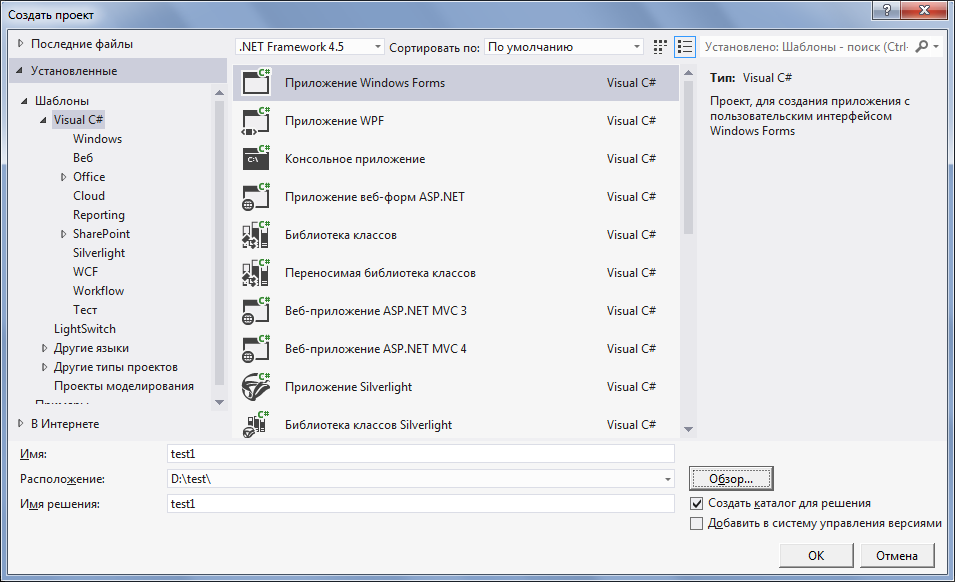The image size is (955, 582).
Task: Expand 'Последние файлы' section
Action: coord(21,43)
